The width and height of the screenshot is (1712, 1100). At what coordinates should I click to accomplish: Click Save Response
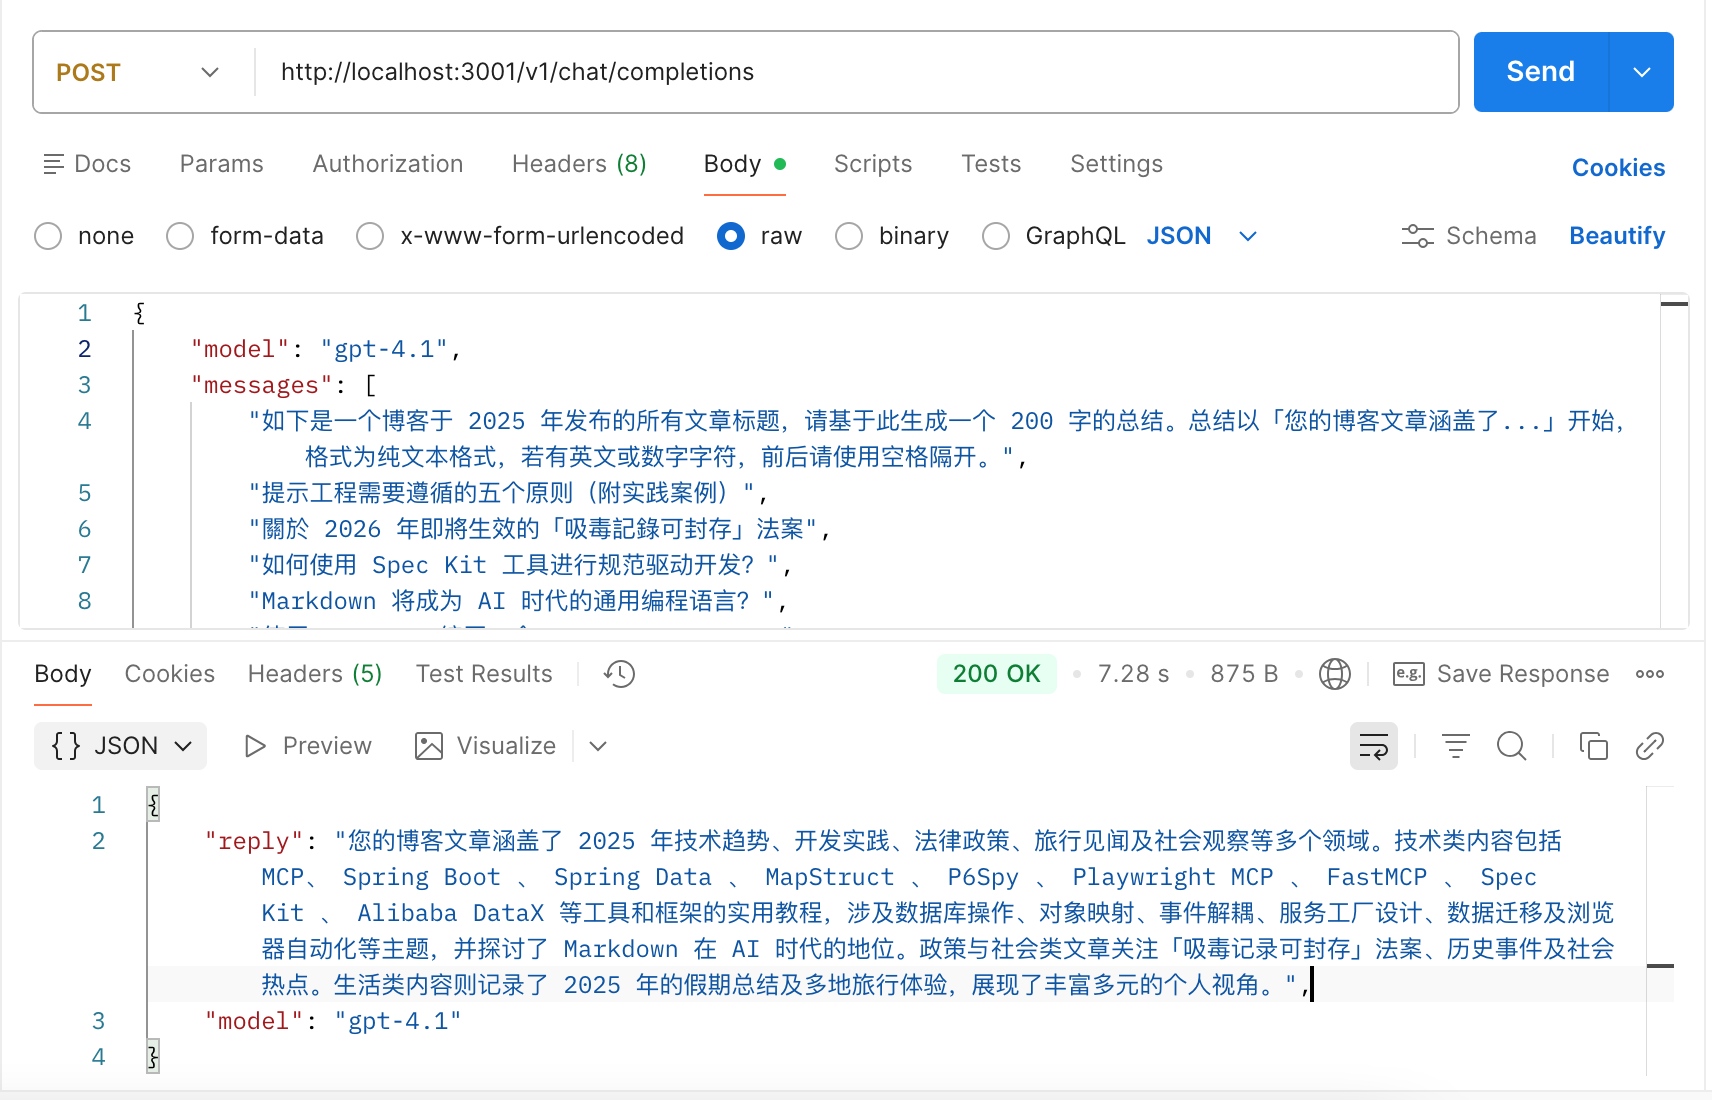click(1501, 674)
